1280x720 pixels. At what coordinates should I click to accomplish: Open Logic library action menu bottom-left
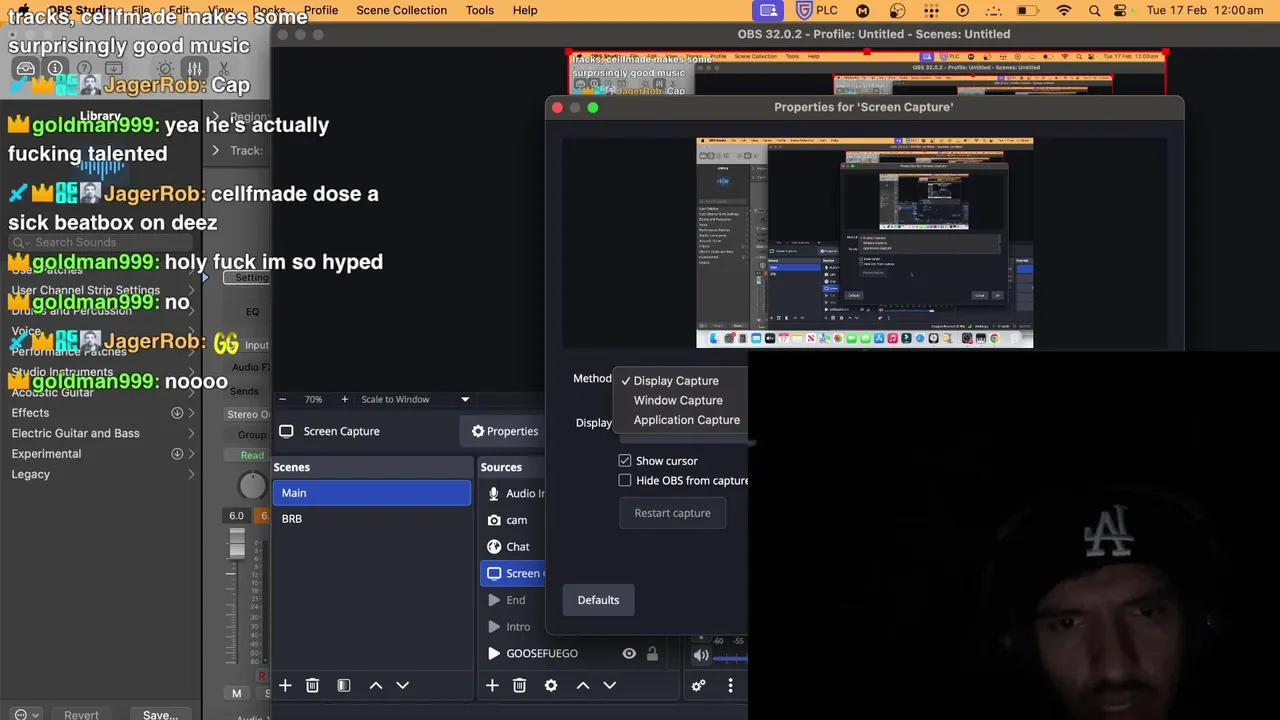click(x=26, y=715)
